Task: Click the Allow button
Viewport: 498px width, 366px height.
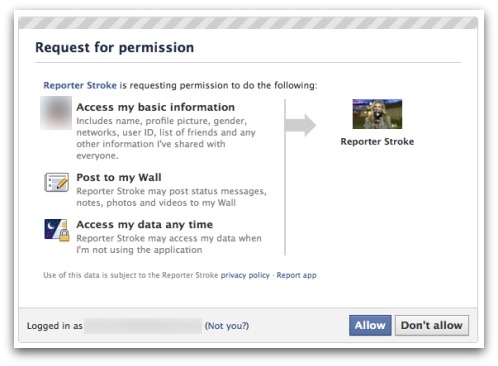Action: pos(370,325)
